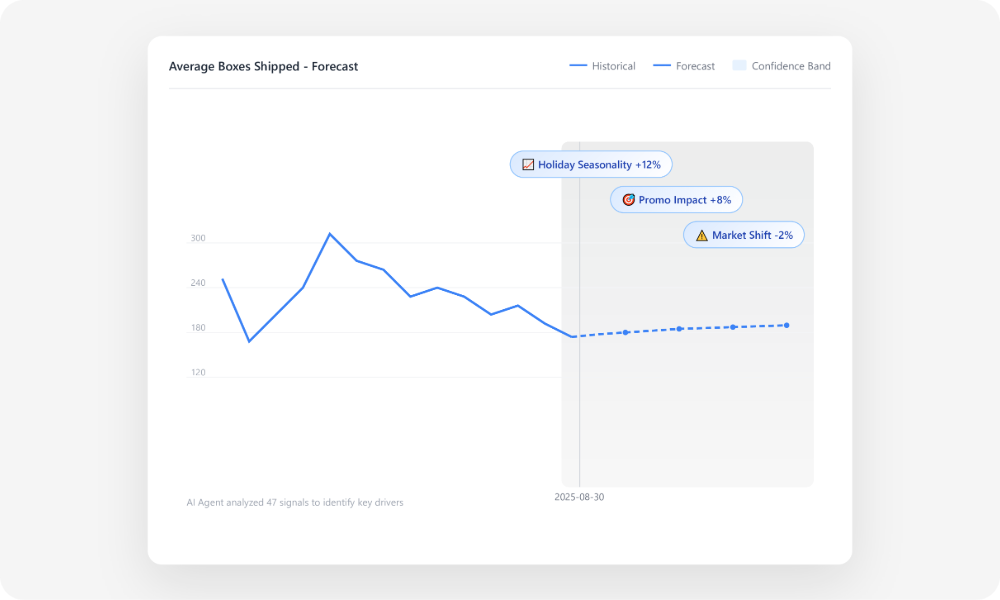
Task: Select the Promo Impact +8% annotation text
Action: tap(685, 200)
